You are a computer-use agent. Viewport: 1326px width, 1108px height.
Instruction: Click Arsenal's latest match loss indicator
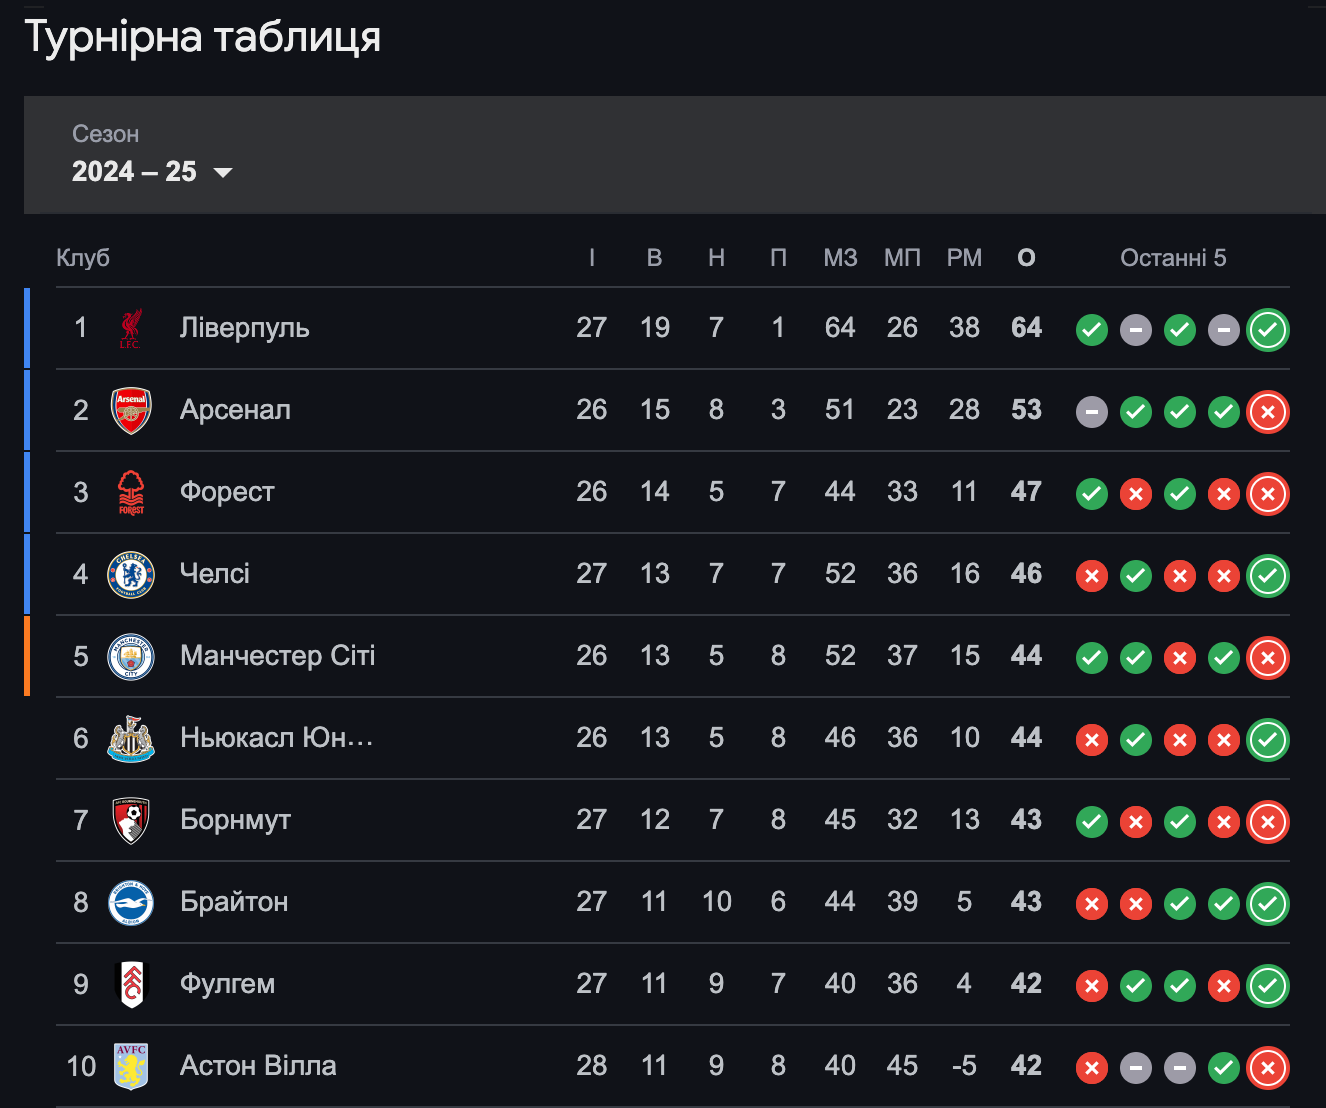click(1268, 412)
